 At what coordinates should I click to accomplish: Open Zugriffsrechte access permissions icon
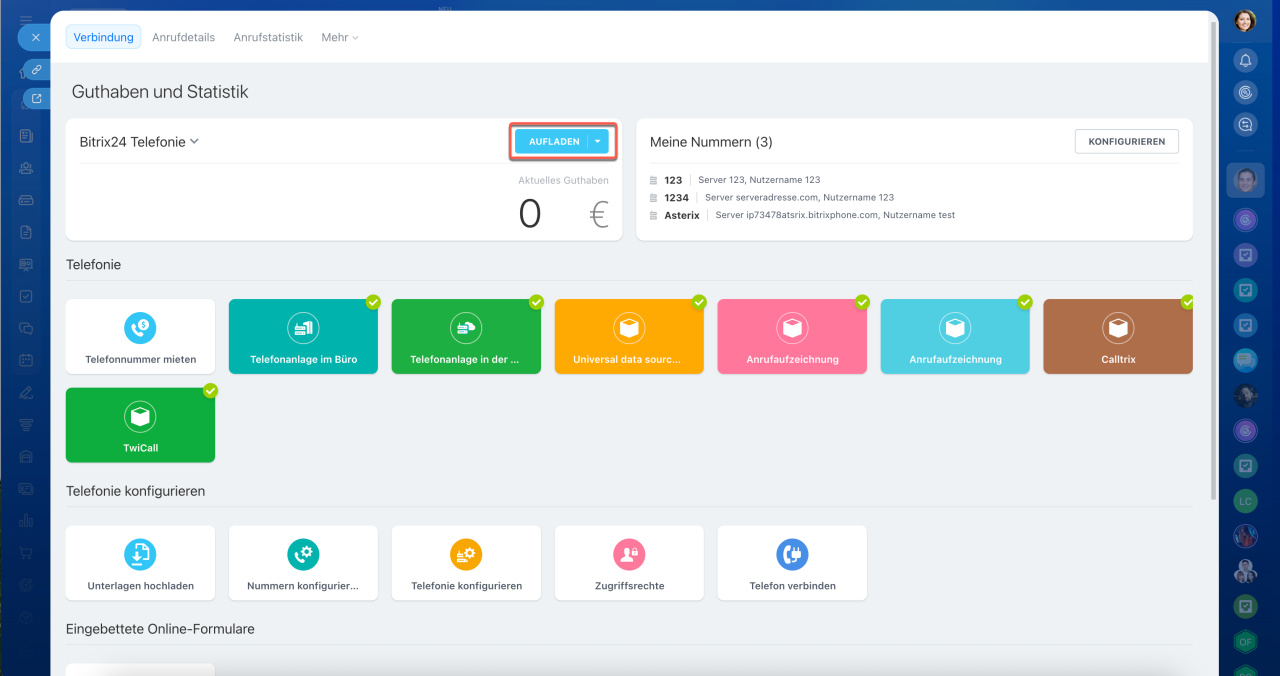629,554
